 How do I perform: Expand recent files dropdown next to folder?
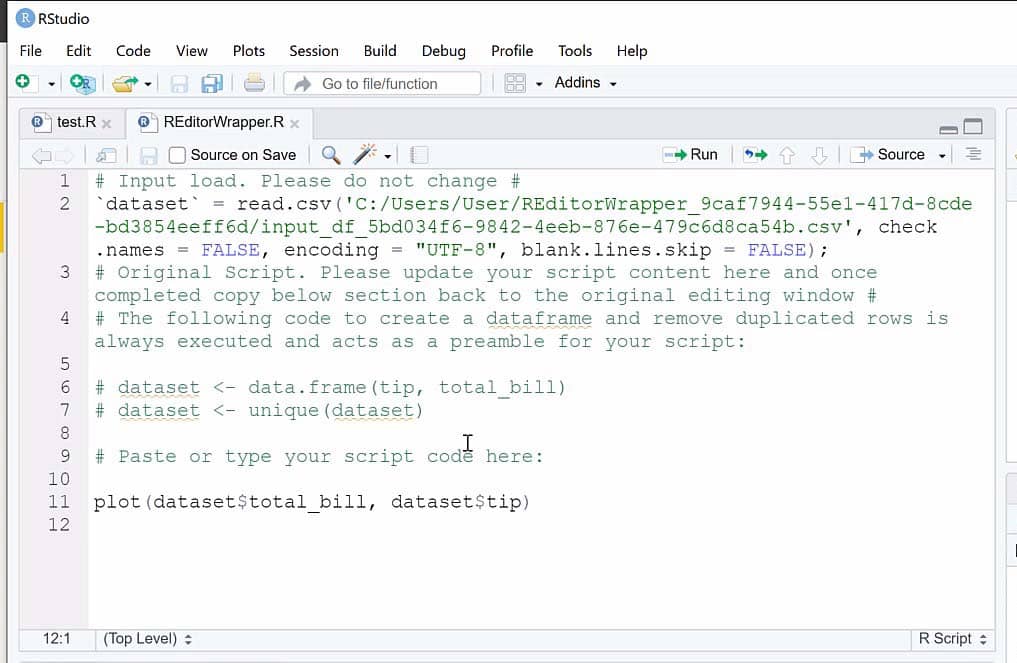[148, 84]
